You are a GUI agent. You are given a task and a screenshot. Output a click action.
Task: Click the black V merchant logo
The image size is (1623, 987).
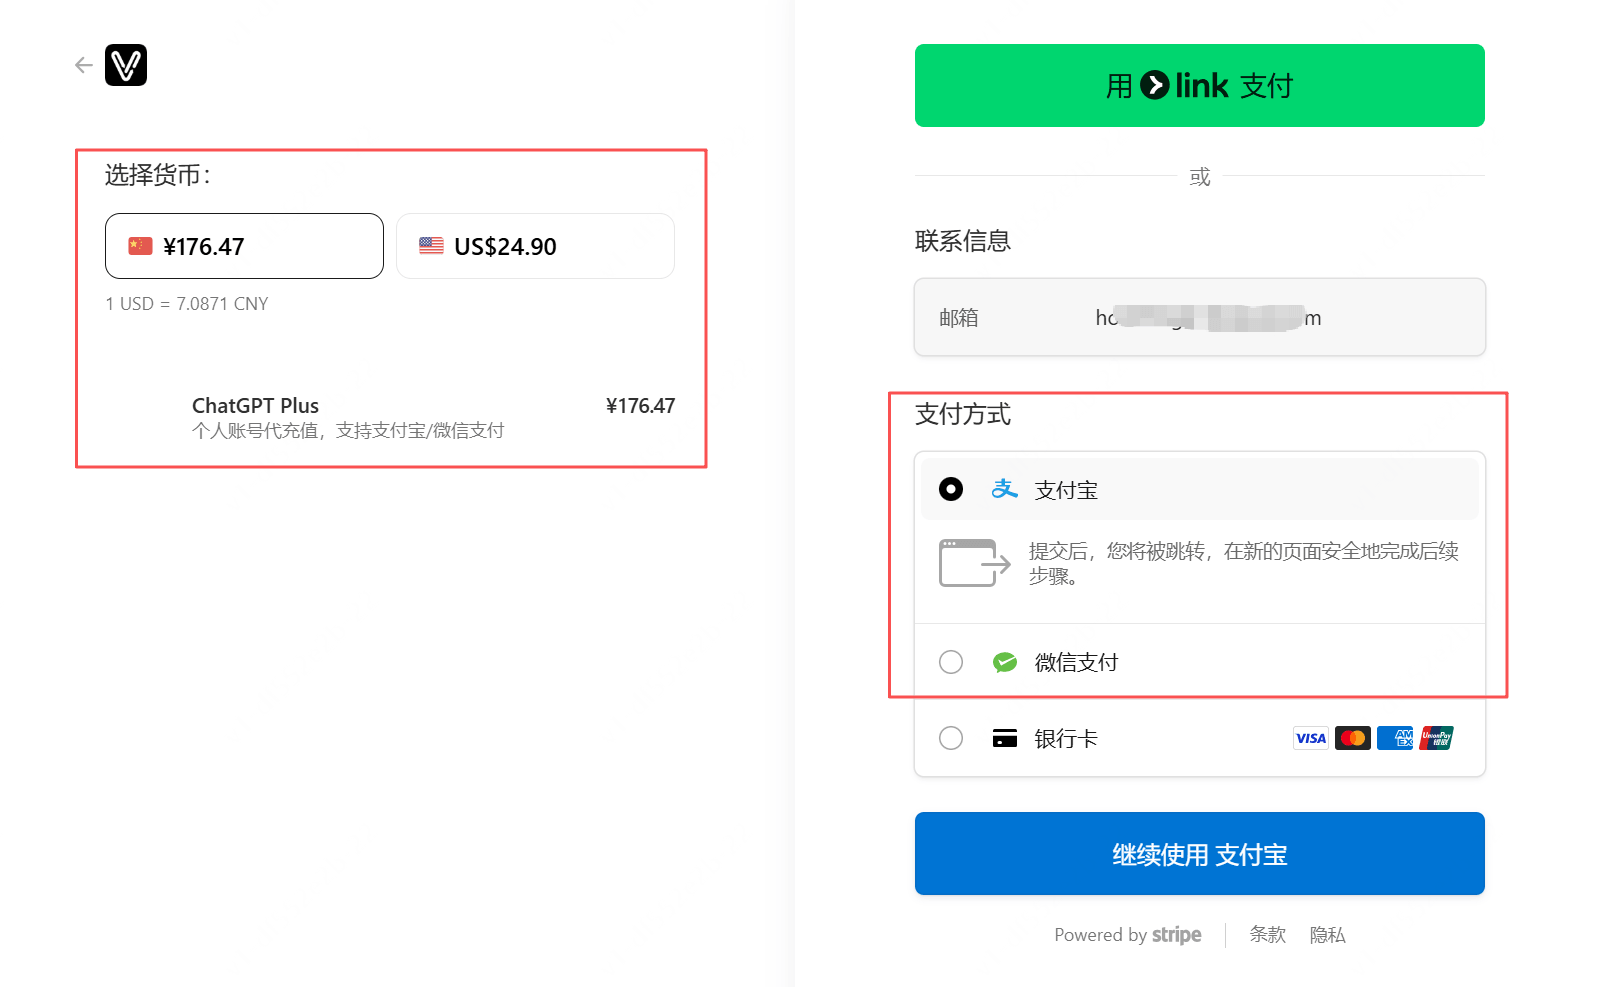pos(126,66)
